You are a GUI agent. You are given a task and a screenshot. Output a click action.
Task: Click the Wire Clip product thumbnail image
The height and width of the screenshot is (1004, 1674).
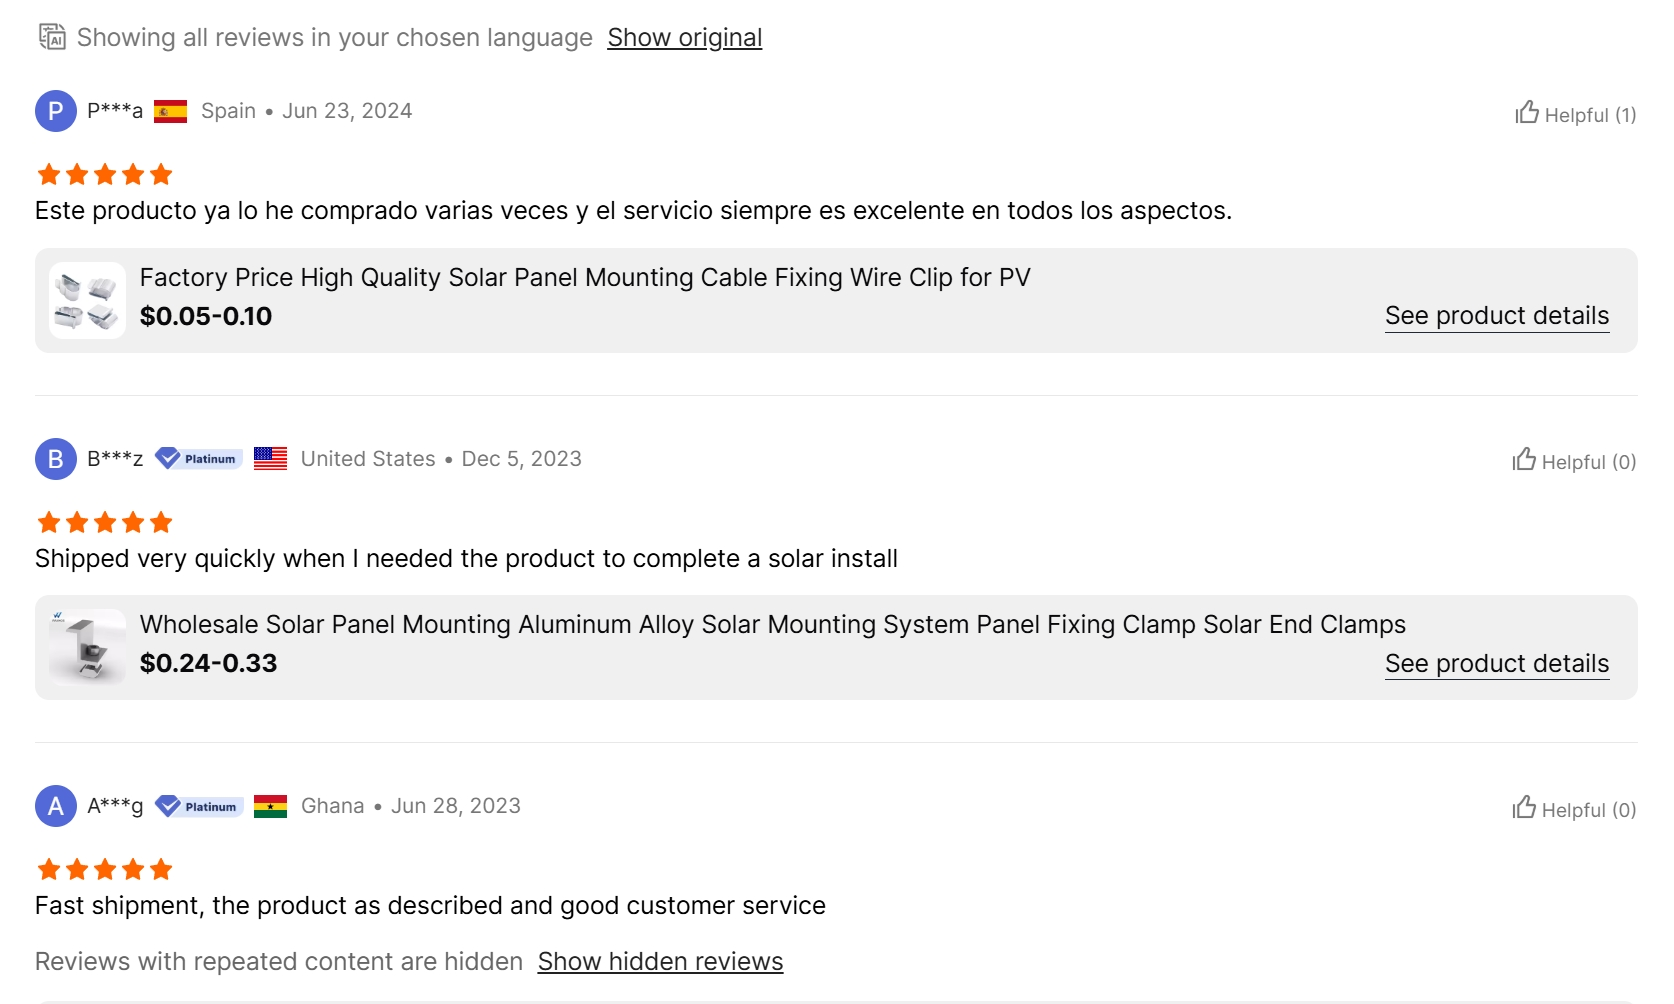[x=87, y=299]
